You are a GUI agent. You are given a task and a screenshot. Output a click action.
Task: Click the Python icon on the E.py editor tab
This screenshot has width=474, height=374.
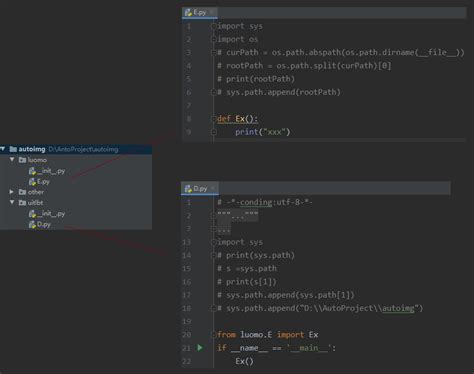188,13
